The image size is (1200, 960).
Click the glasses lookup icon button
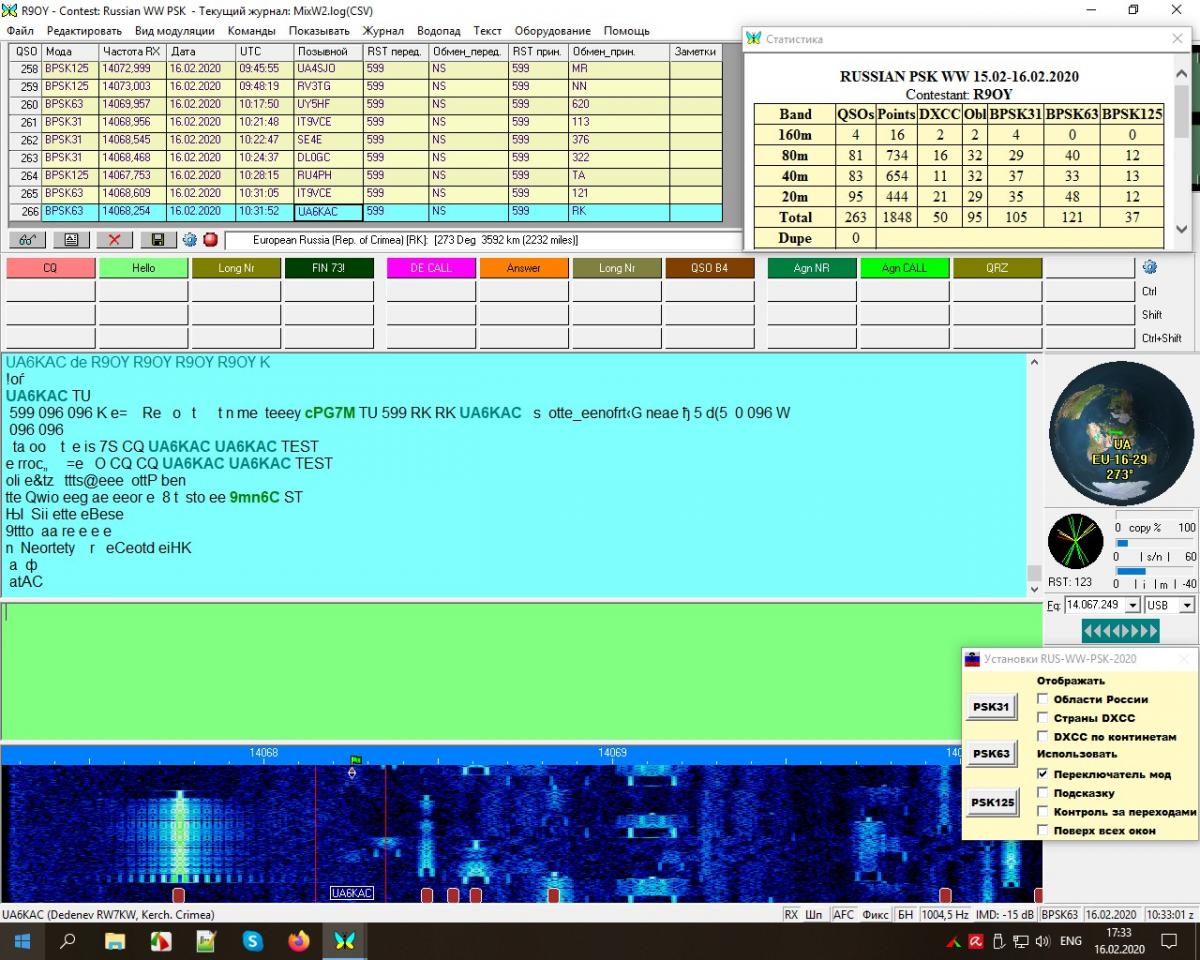pos(27,240)
